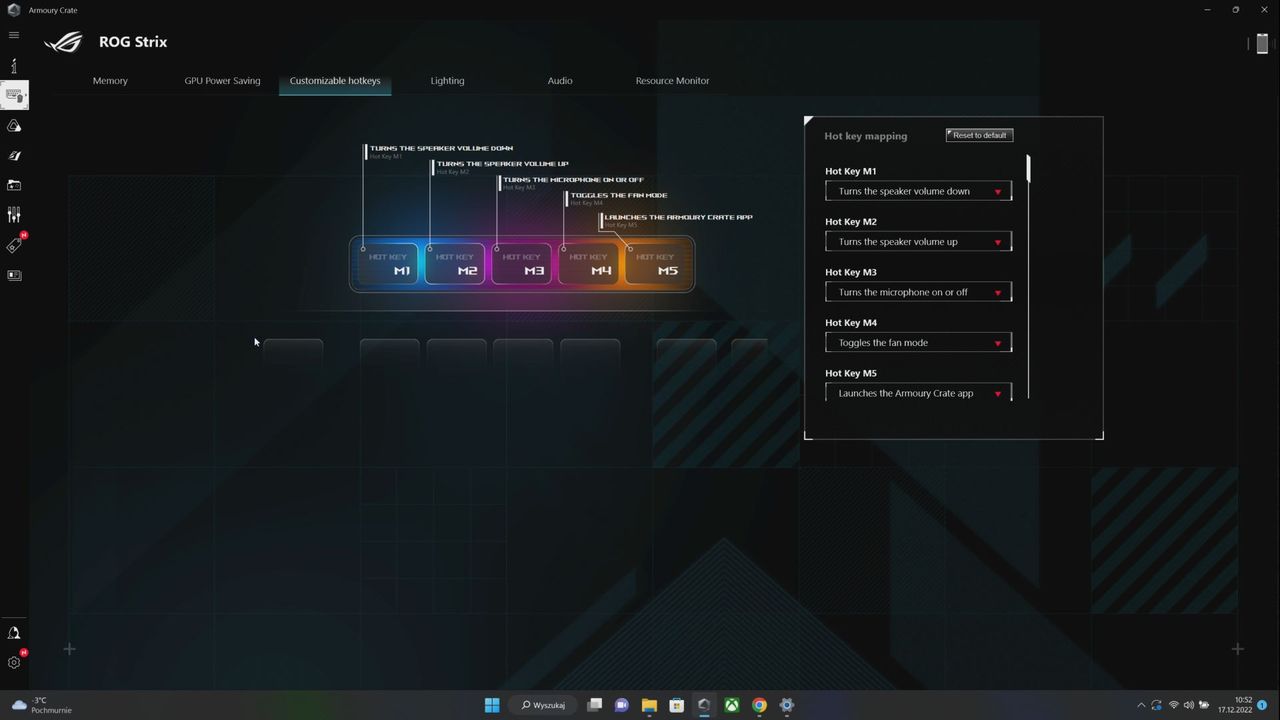
Task: Open the Game Library folder icon
Action: coord(14,185)
